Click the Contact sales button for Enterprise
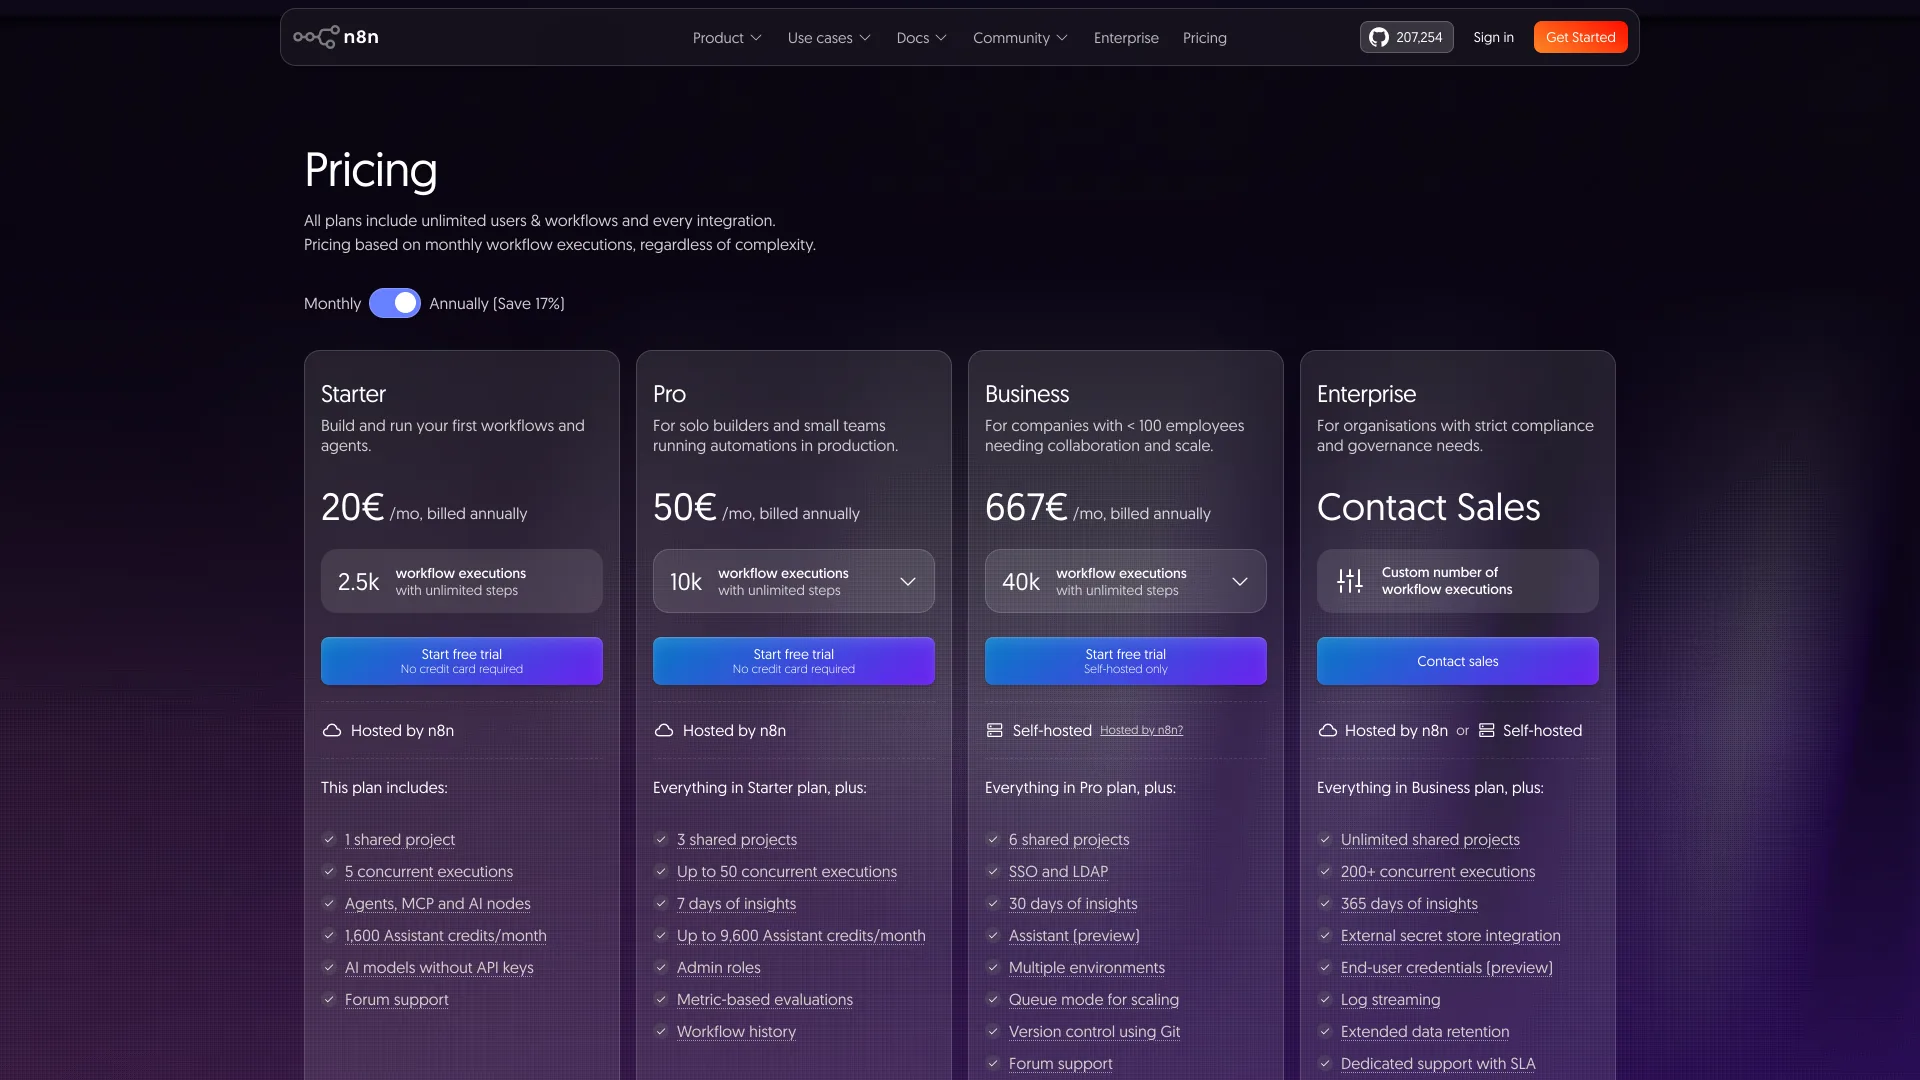This screenshot has width=1920, height=1080. pyautogui.click(x=1458, y=661)
